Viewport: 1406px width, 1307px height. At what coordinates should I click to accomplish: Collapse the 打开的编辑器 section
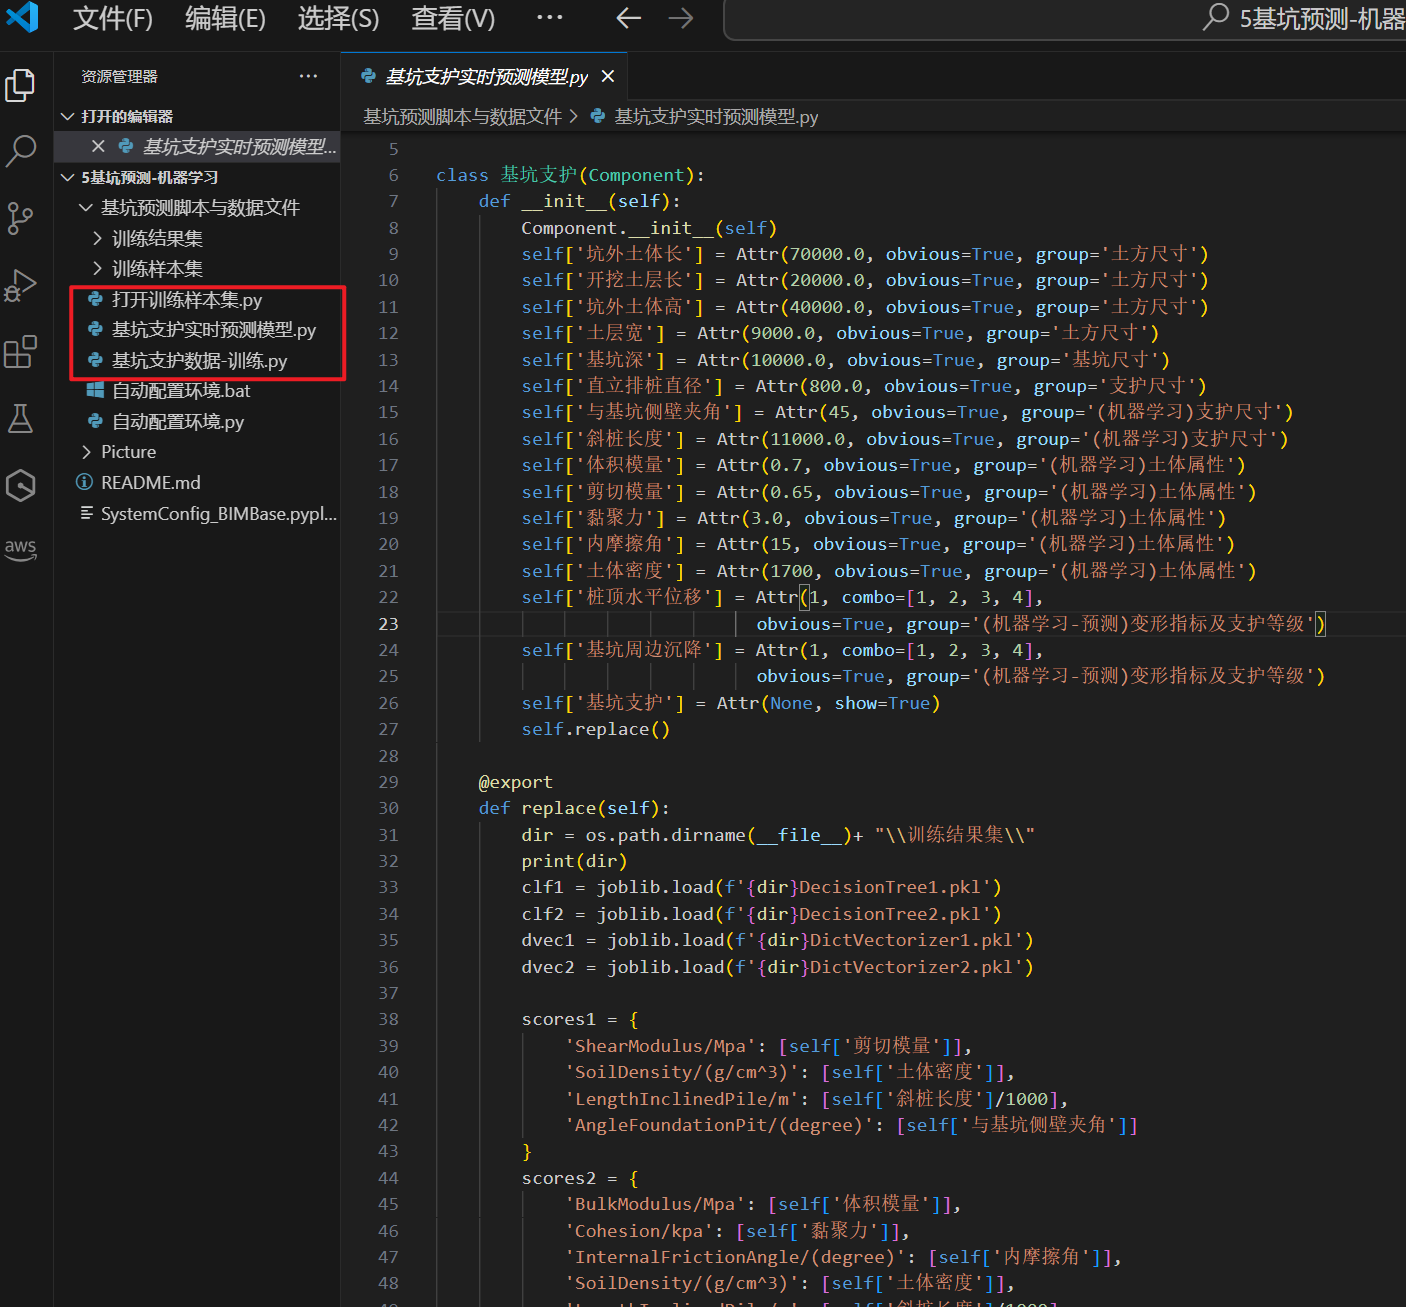127,117
